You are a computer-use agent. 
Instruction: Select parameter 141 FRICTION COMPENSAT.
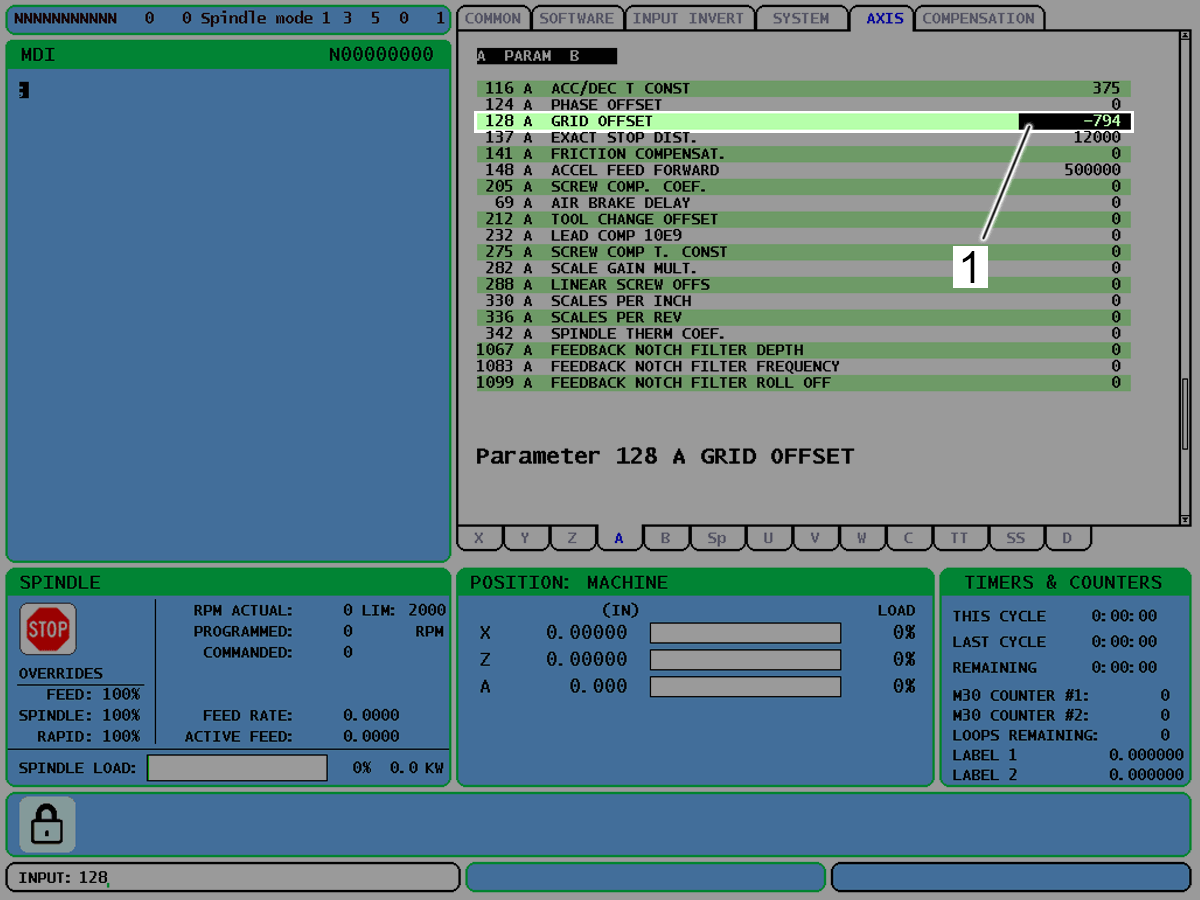[x=803, y=154]
